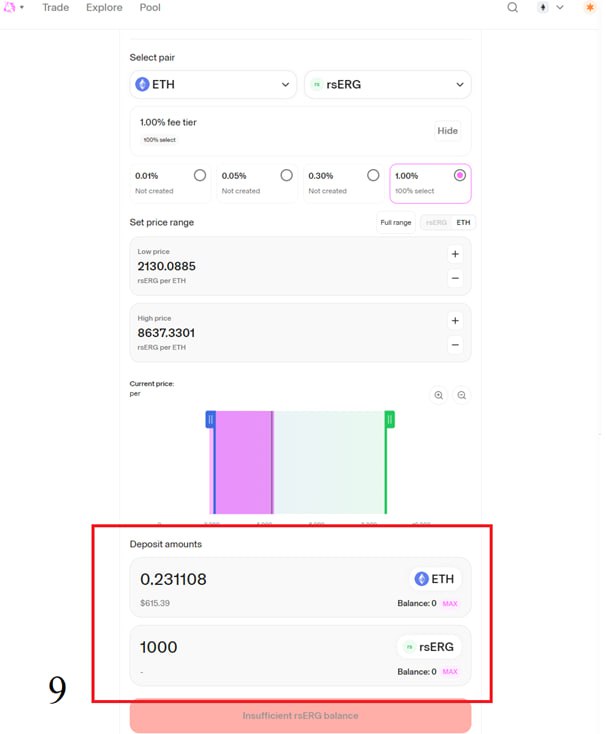The width and height of the screenshot is (606, 734).
Task: Zoom out on the price chart
Action: click(x=461, y=395)
